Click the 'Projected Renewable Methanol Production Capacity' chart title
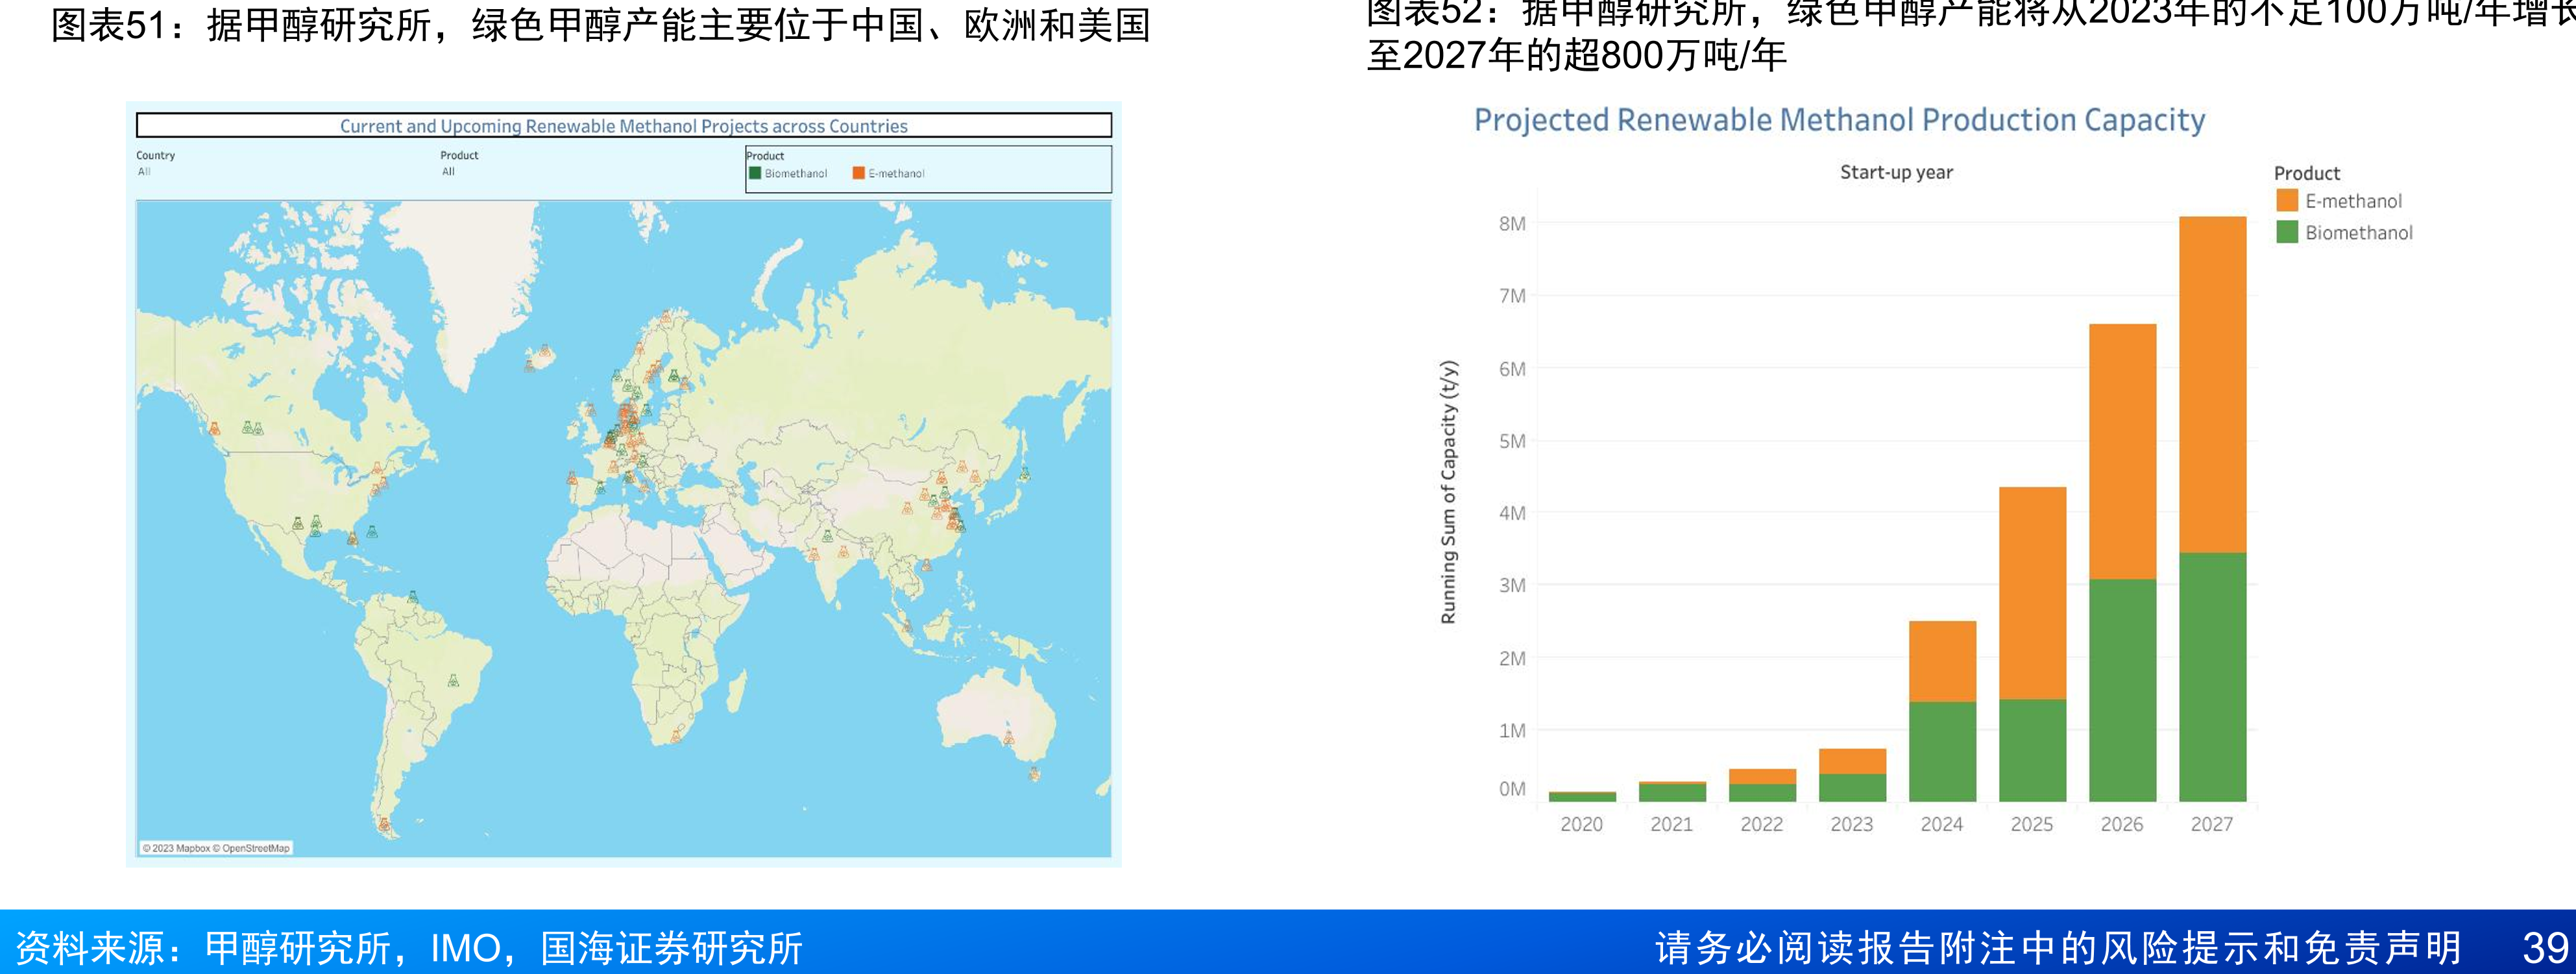Viewport: 2576px width, 974px height. 1839,120
